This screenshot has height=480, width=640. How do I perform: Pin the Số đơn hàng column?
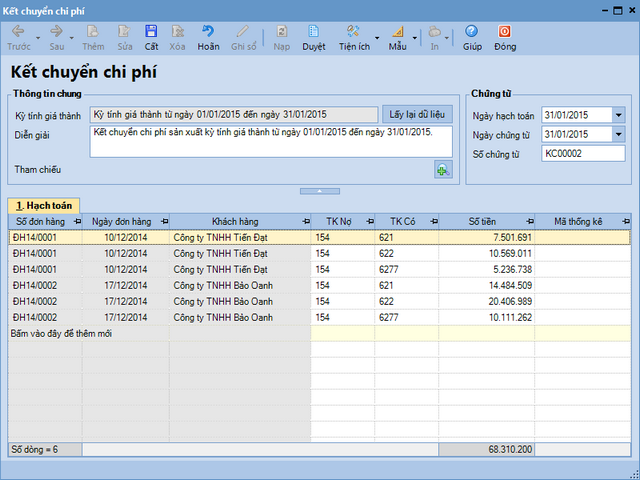click(77, 221)
